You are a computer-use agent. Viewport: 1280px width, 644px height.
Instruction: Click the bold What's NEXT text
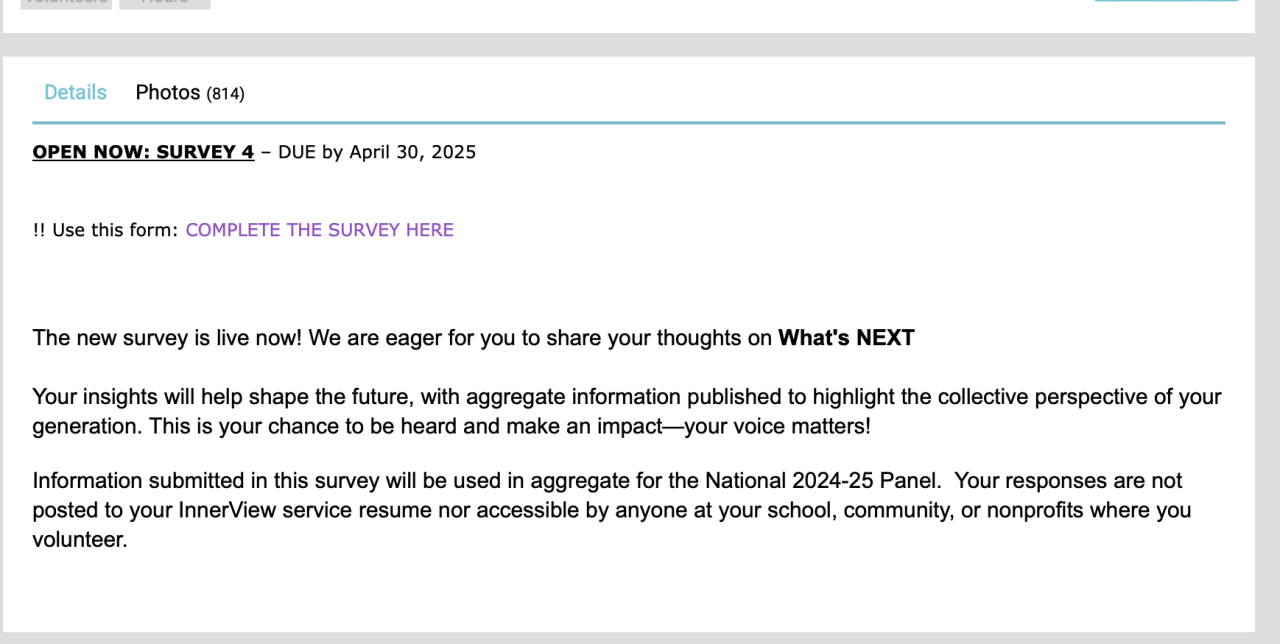(846, 338)
